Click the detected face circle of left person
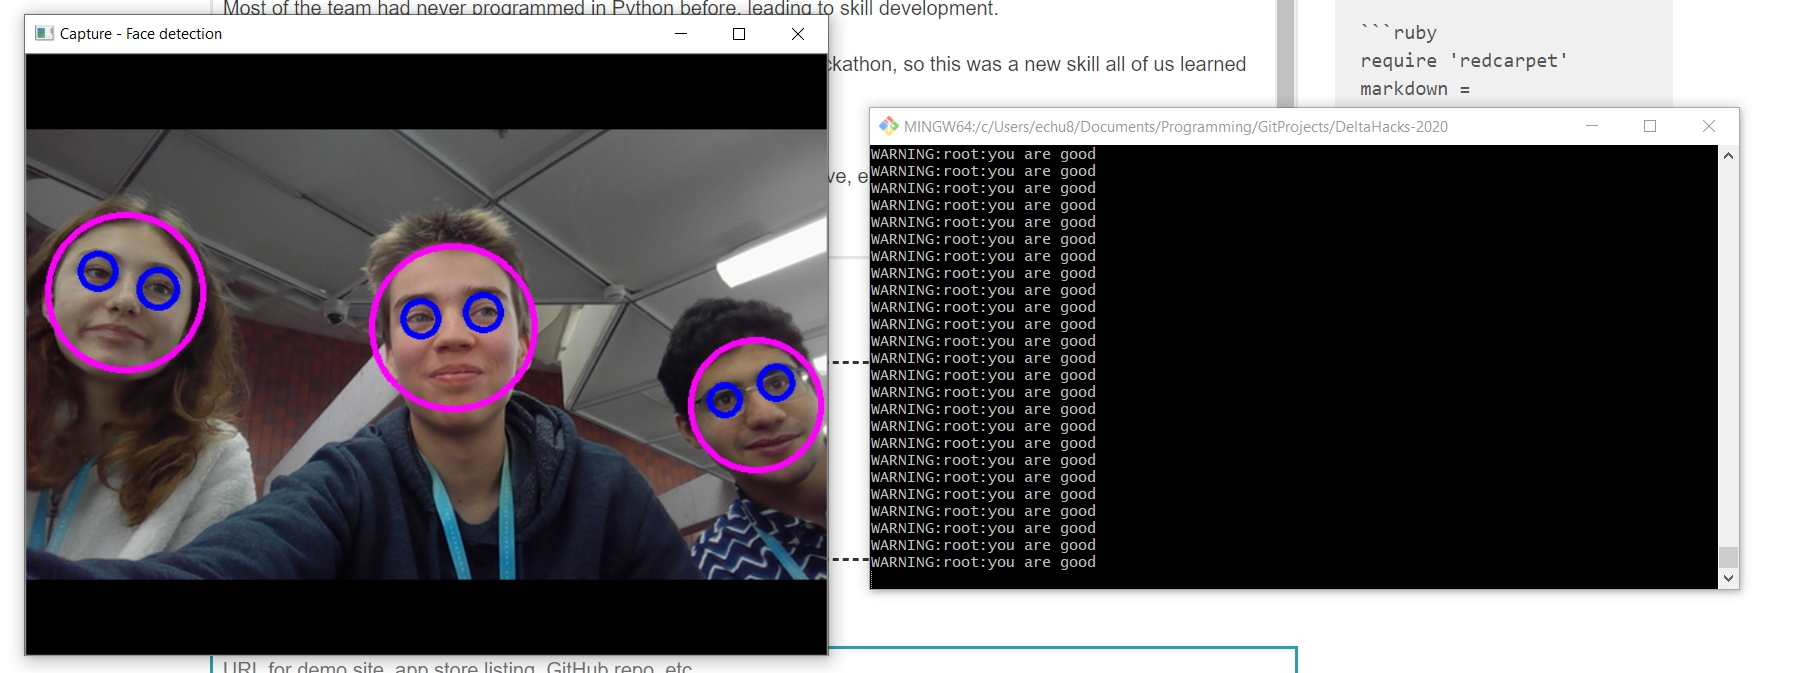The image size is (1815, 673). (125, 293)
